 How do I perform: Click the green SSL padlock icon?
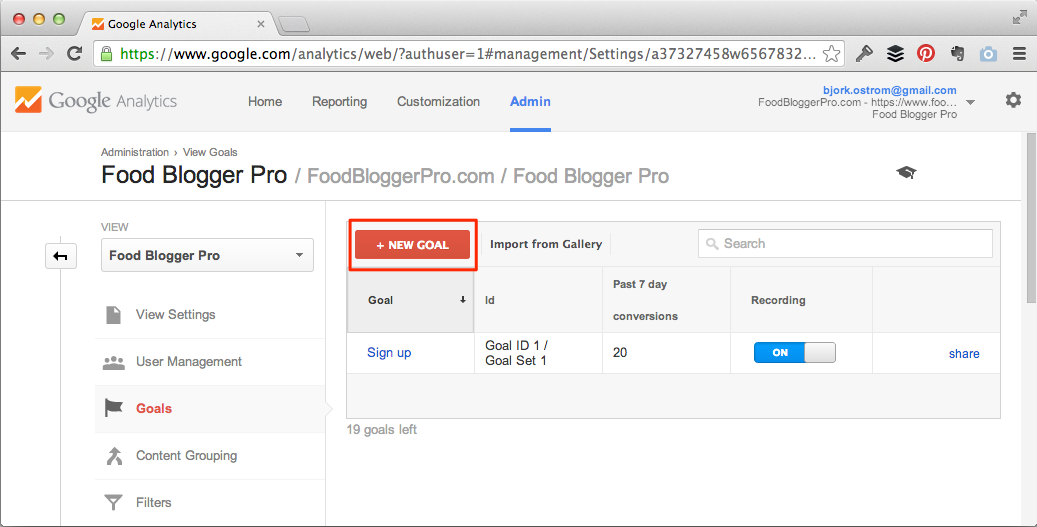(106, 54)
